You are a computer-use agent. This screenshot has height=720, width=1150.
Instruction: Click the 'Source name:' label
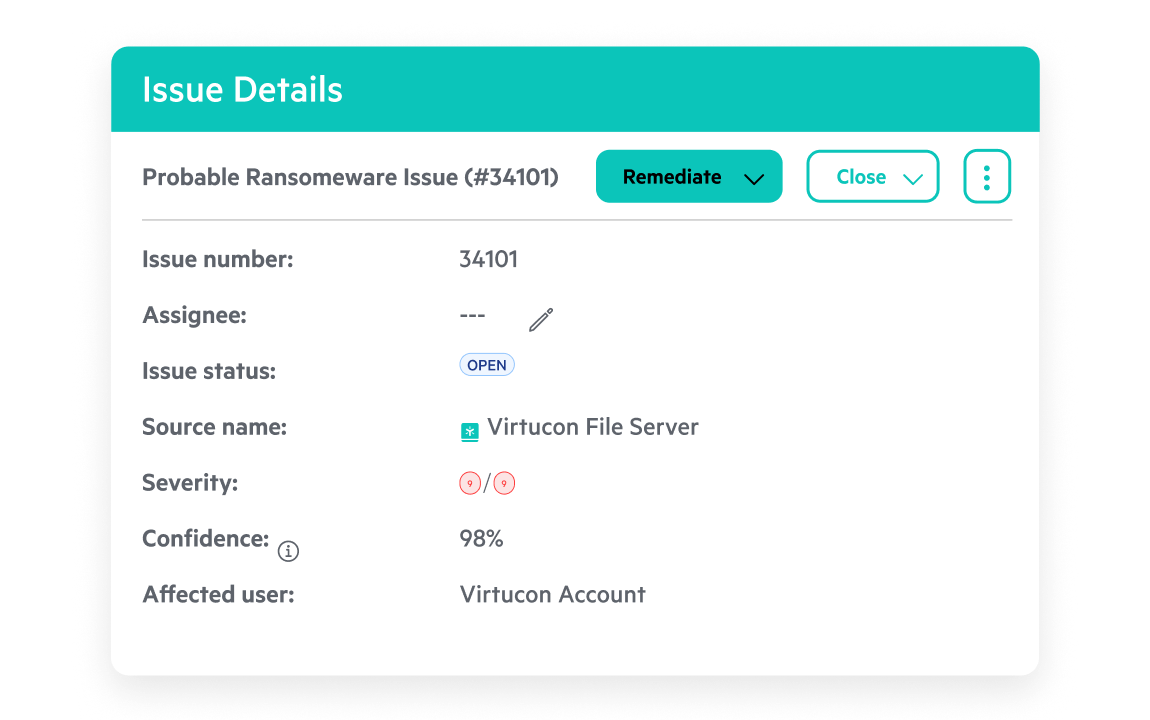click(214, 427)
